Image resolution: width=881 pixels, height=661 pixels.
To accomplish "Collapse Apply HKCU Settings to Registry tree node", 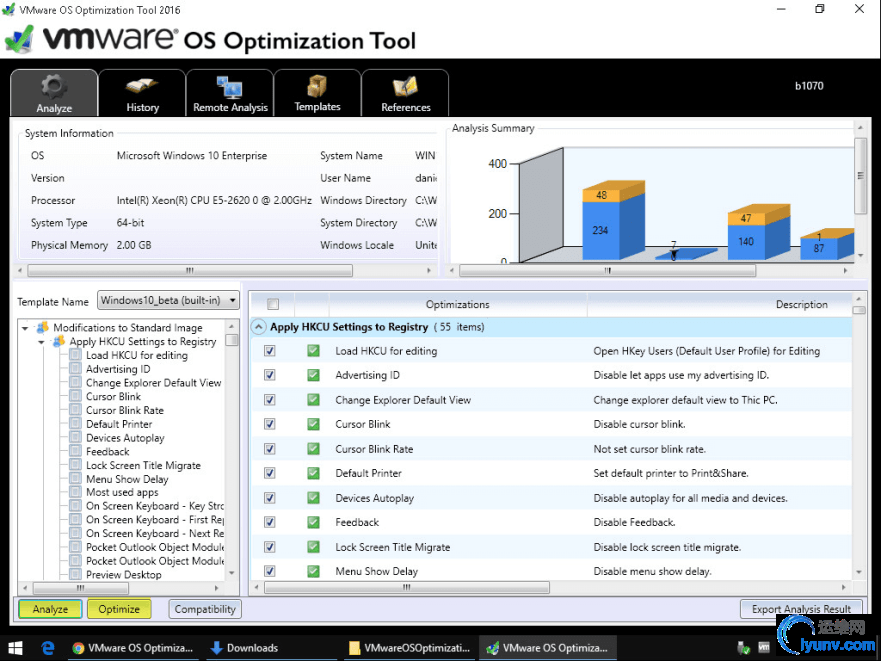I will click(x=41, y=342).
